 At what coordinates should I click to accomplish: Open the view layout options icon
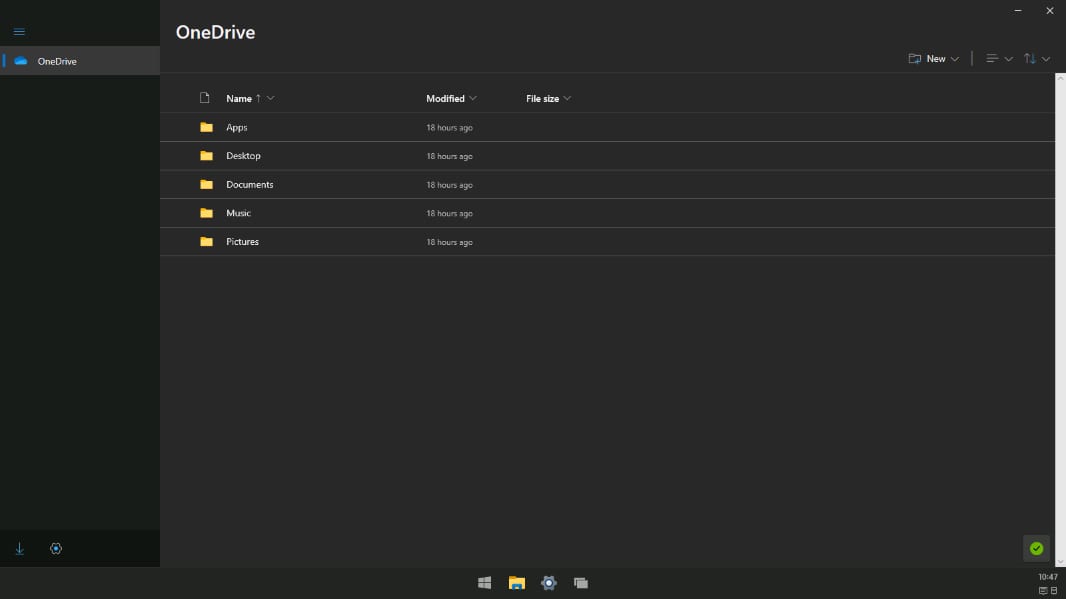click(992, 58)
